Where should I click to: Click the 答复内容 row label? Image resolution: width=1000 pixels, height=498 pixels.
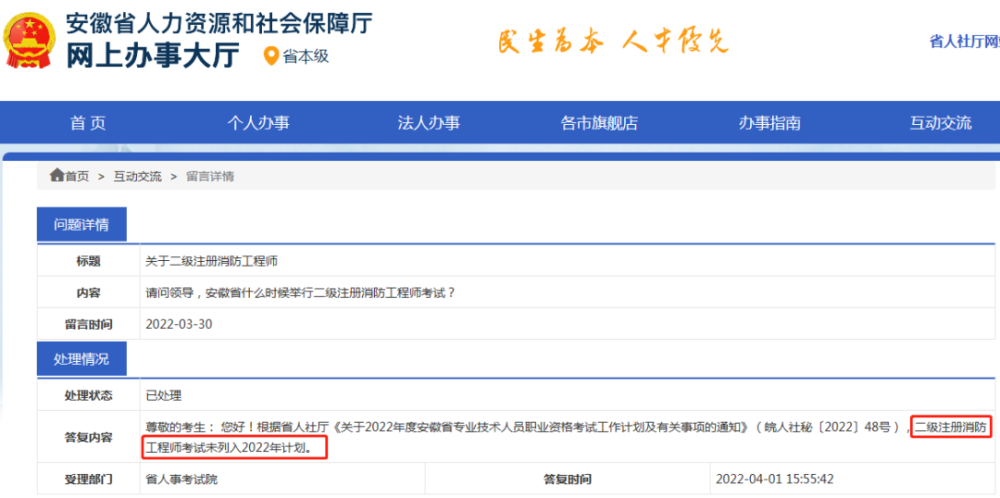point(88,437)
